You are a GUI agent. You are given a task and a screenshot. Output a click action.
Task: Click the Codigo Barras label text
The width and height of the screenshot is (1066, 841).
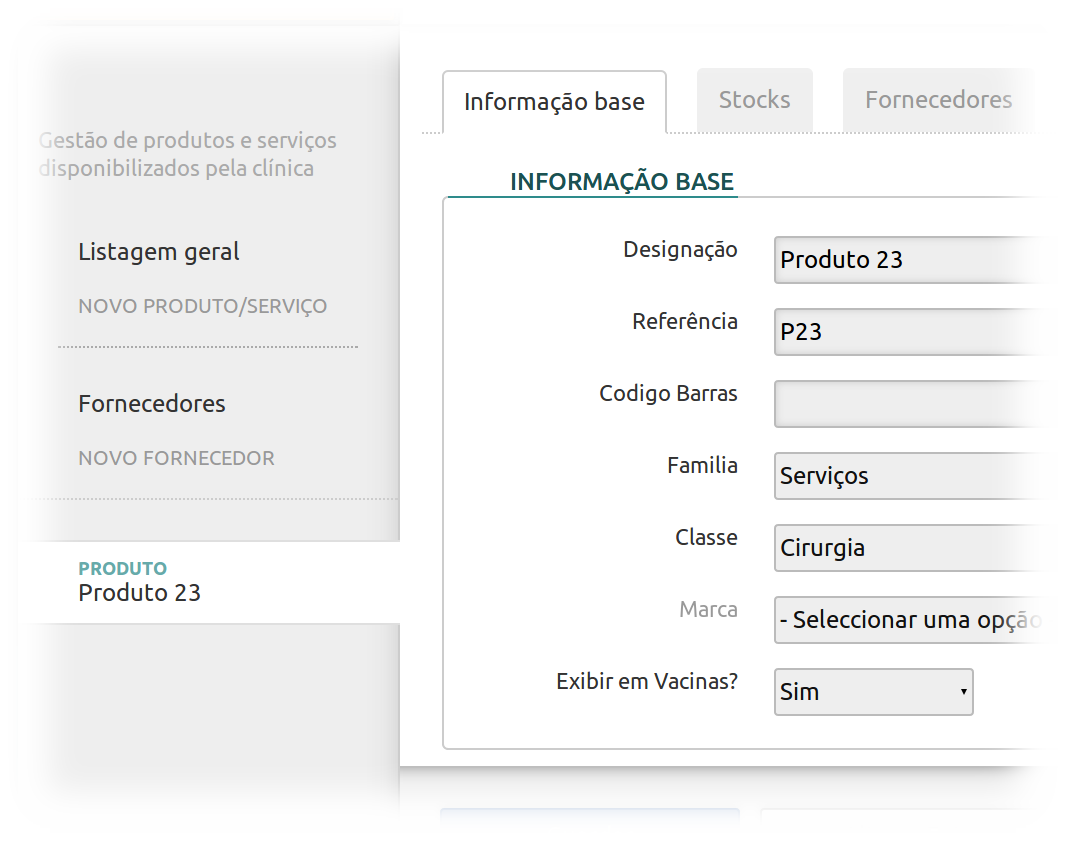668,394
